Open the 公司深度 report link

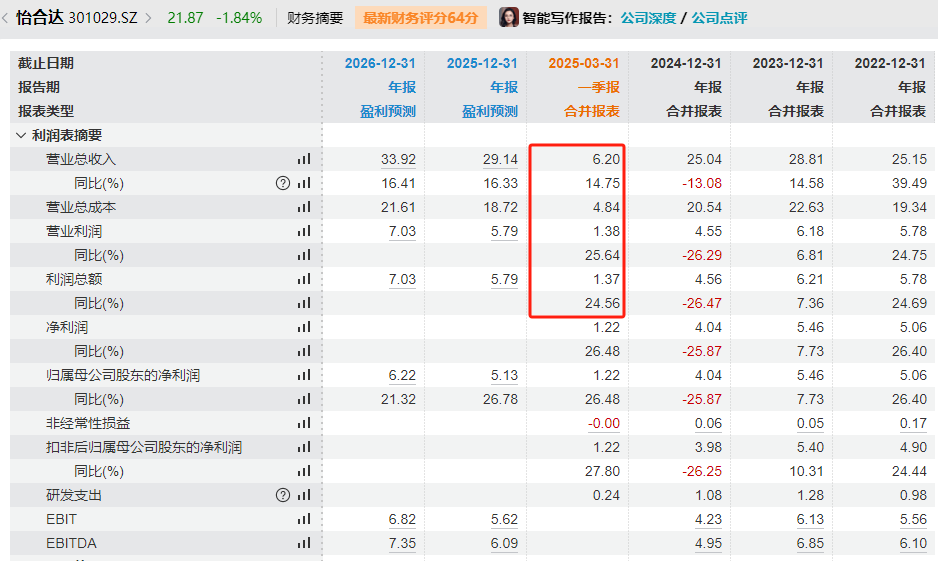(x=648, y=18)
